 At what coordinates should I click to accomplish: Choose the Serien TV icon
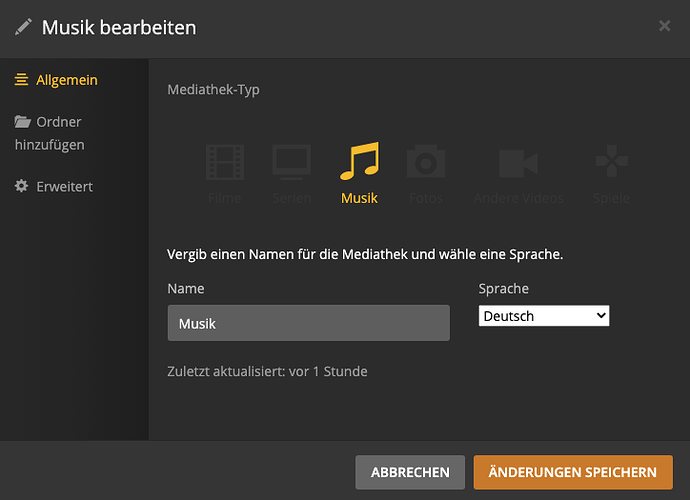[292, 163]
